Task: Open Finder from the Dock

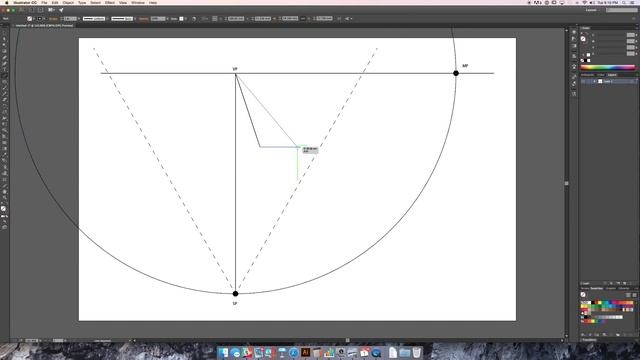Action: [223, 353]
